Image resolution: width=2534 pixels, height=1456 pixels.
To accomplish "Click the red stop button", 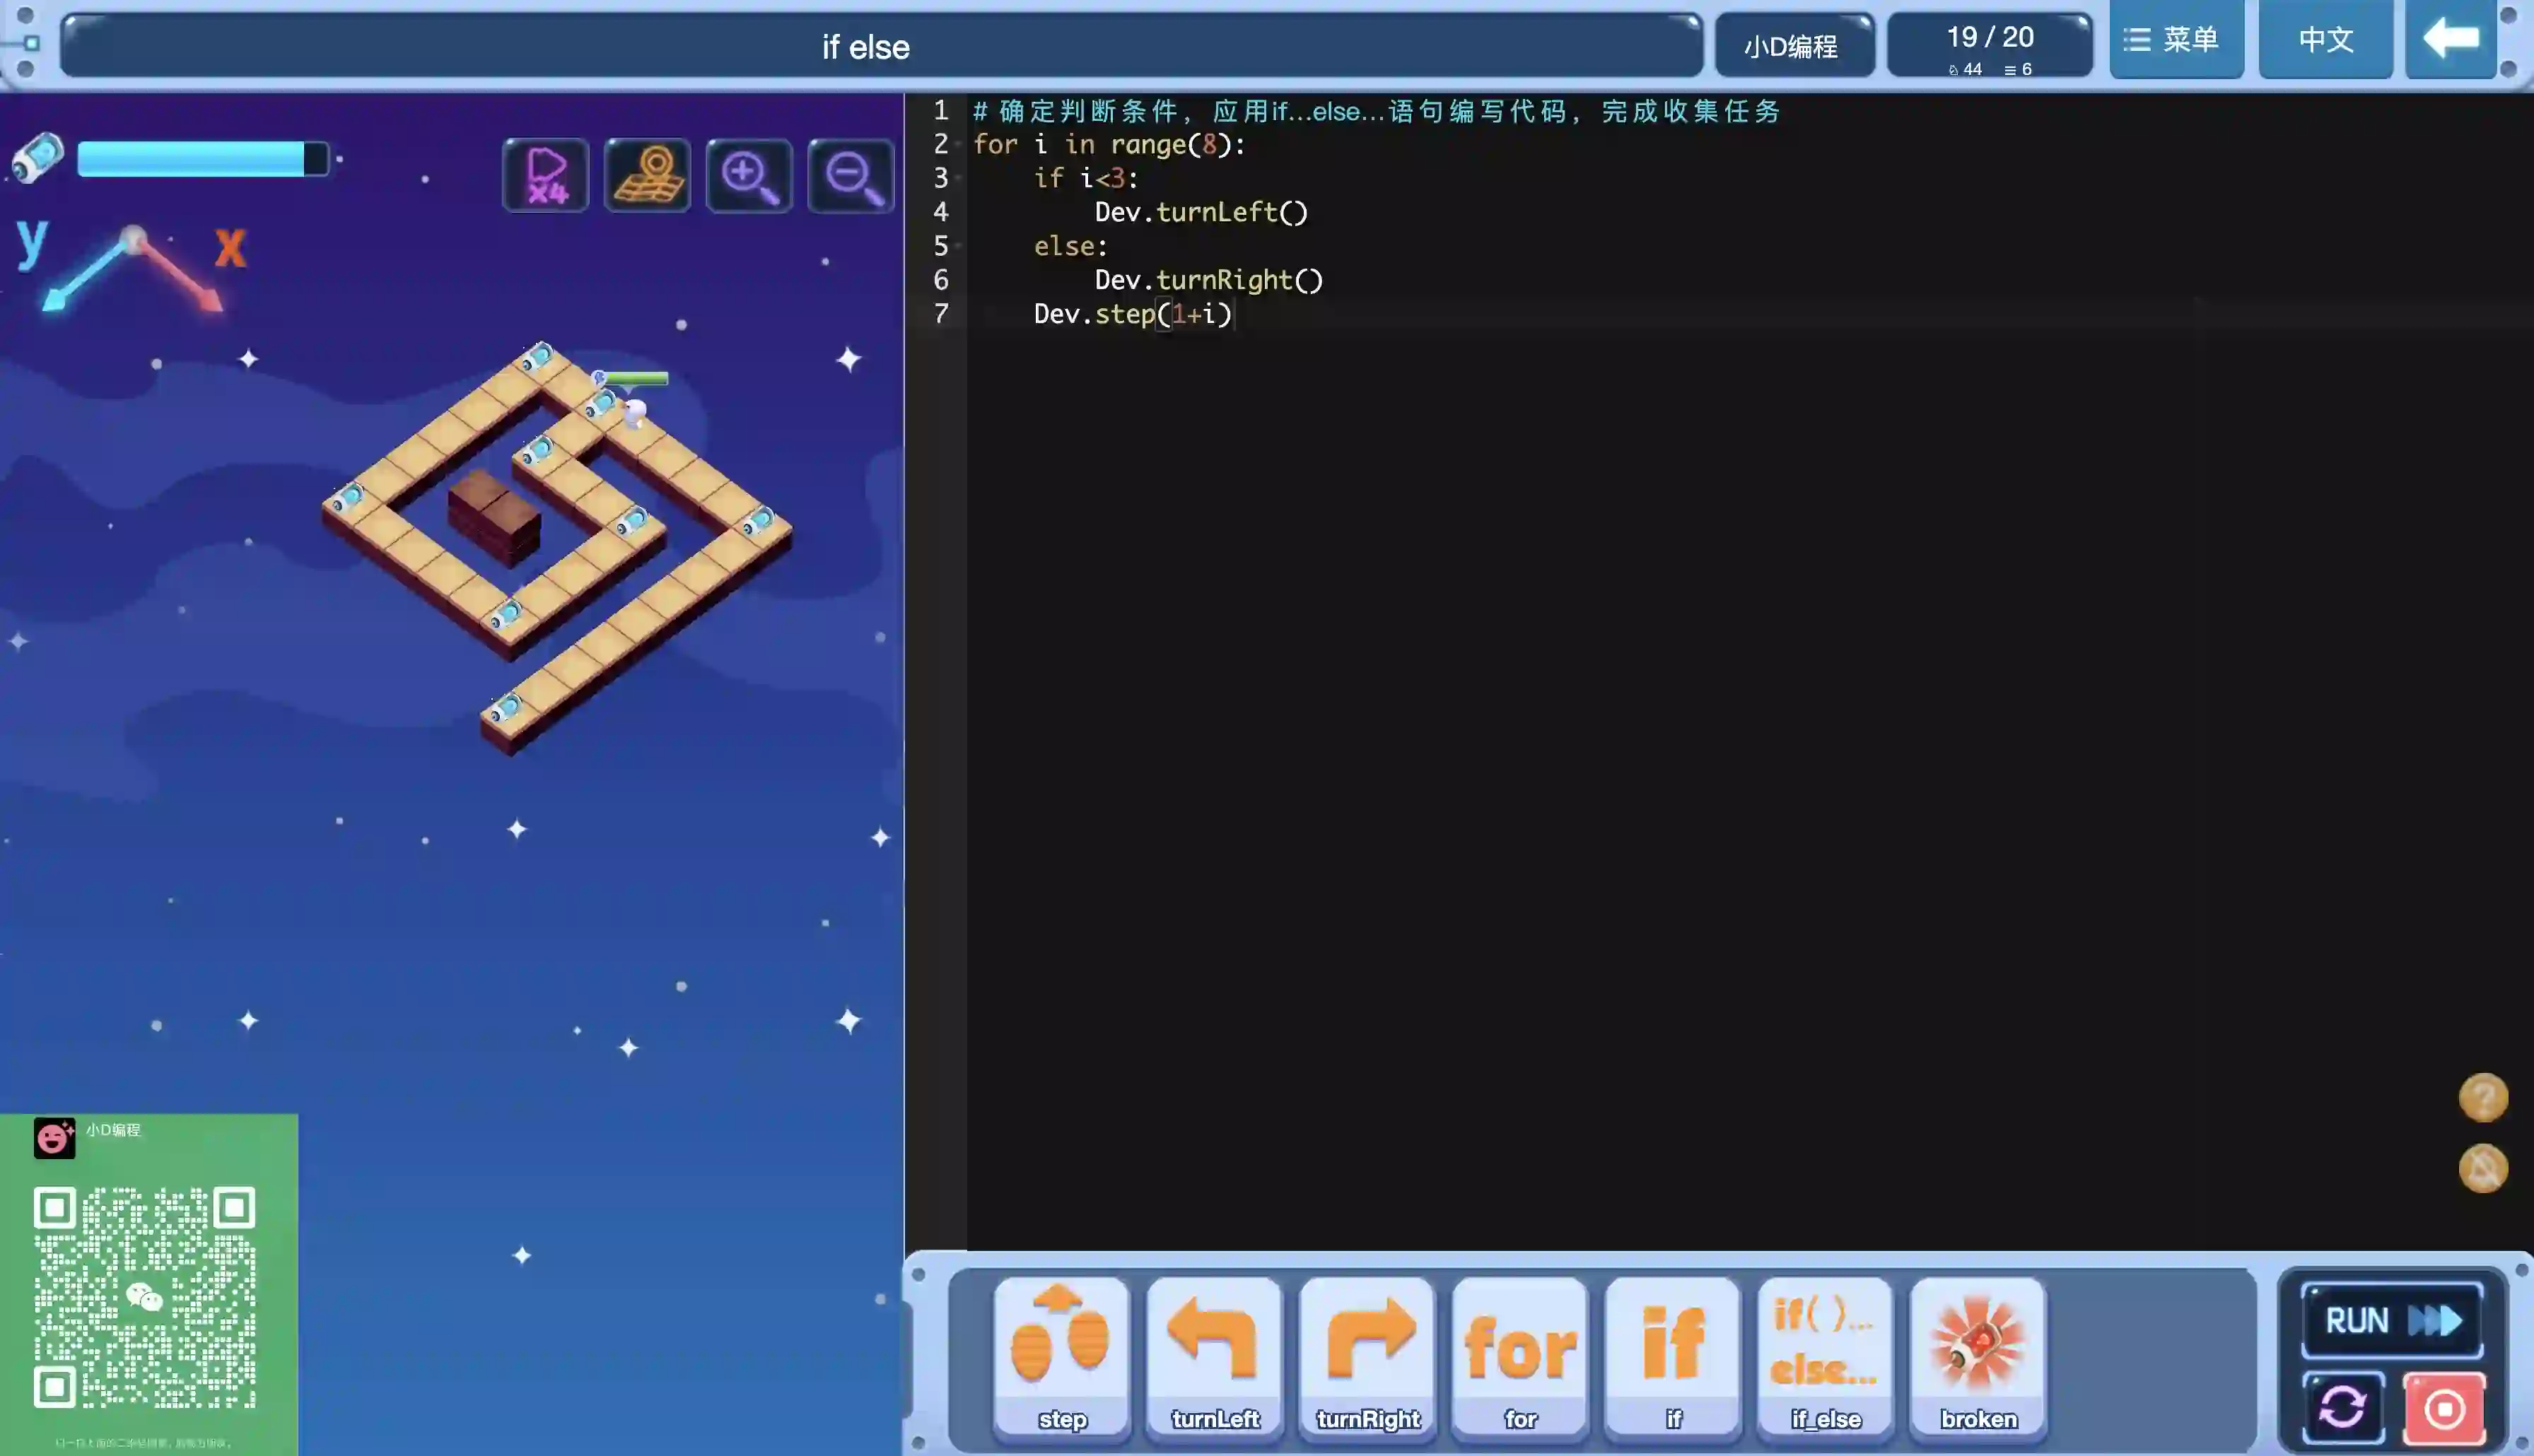I will (x=2444, y=1408).
